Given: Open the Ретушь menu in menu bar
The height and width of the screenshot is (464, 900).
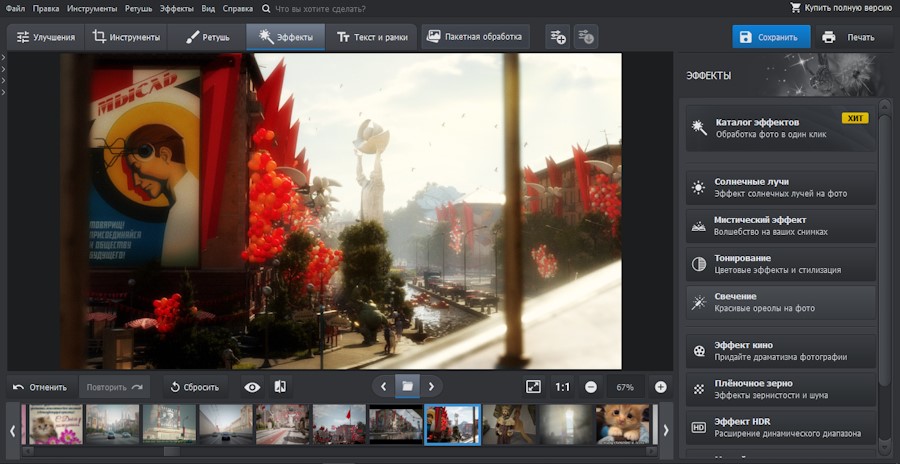Looking at the screenshot, I should tap(139, 8).
